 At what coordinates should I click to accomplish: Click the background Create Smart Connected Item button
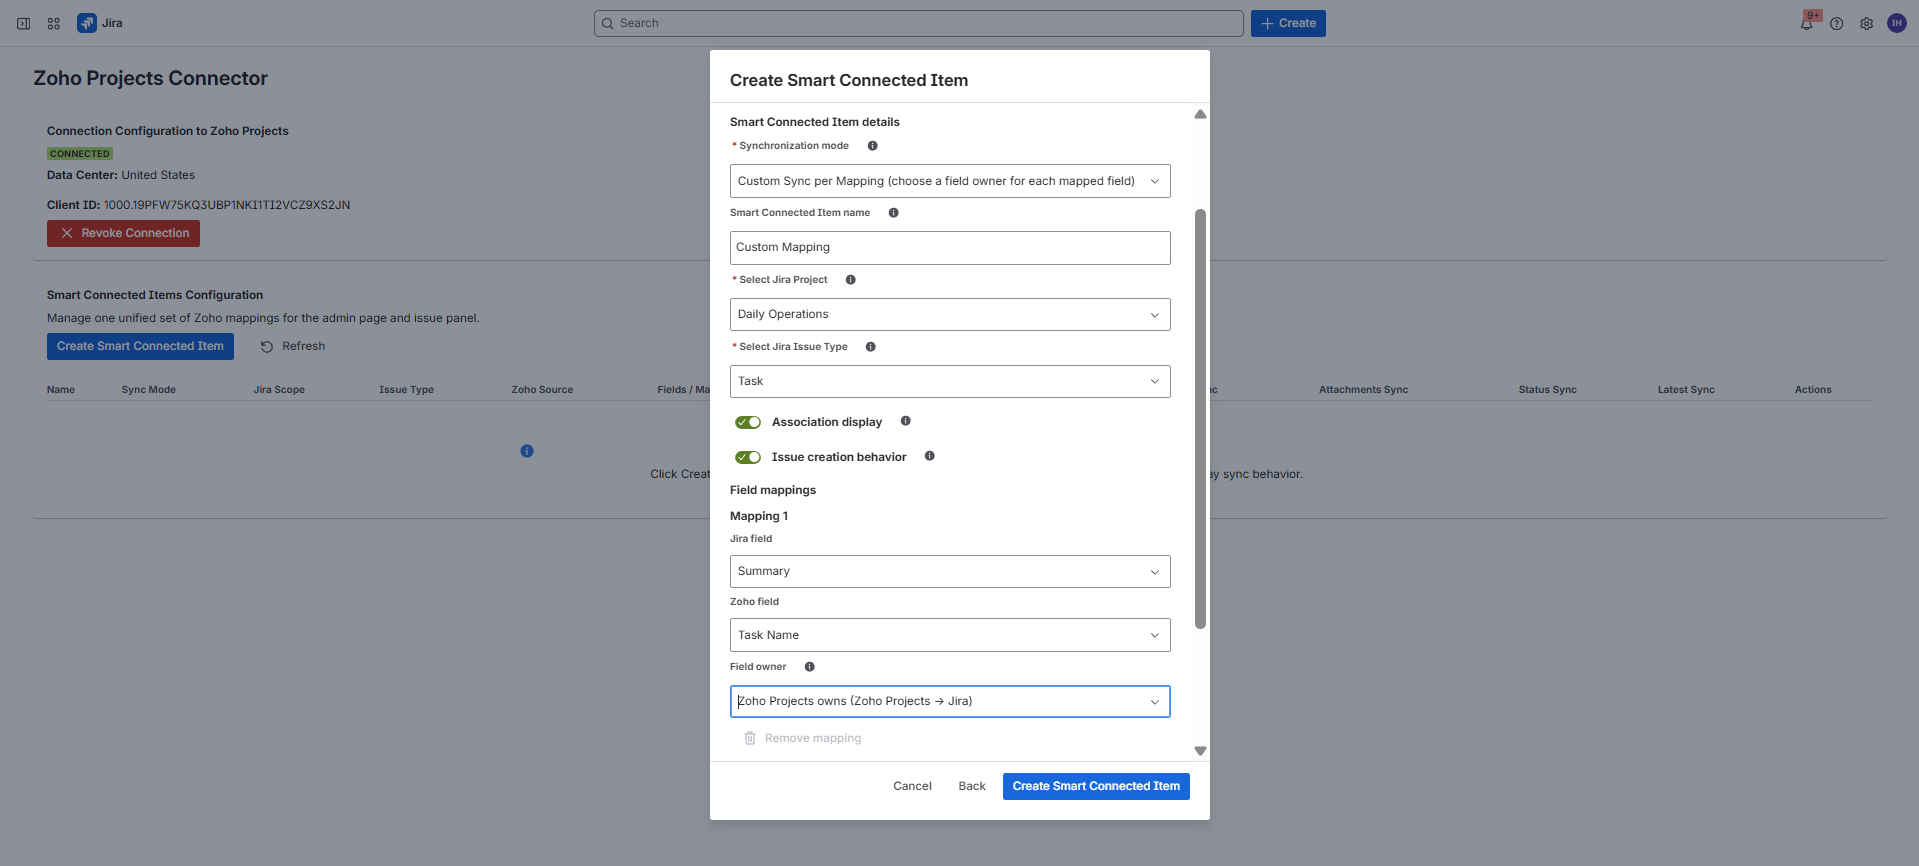point(140,346)
